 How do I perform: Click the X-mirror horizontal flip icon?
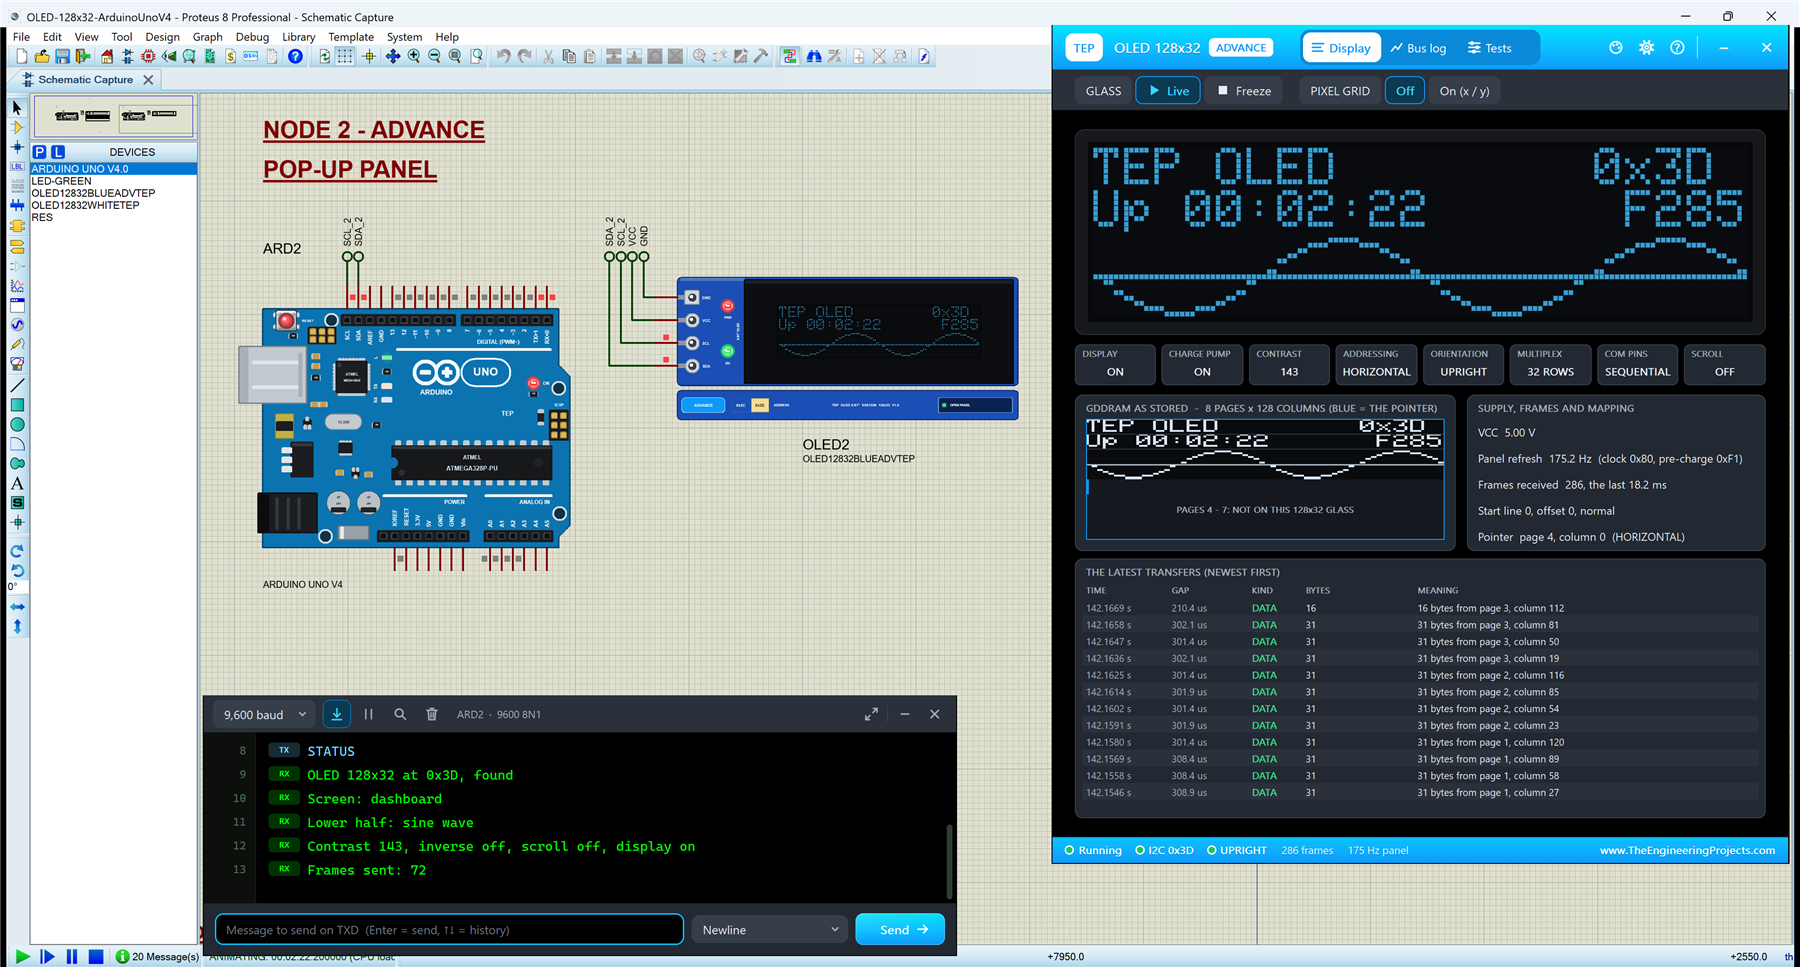(17, 607)
